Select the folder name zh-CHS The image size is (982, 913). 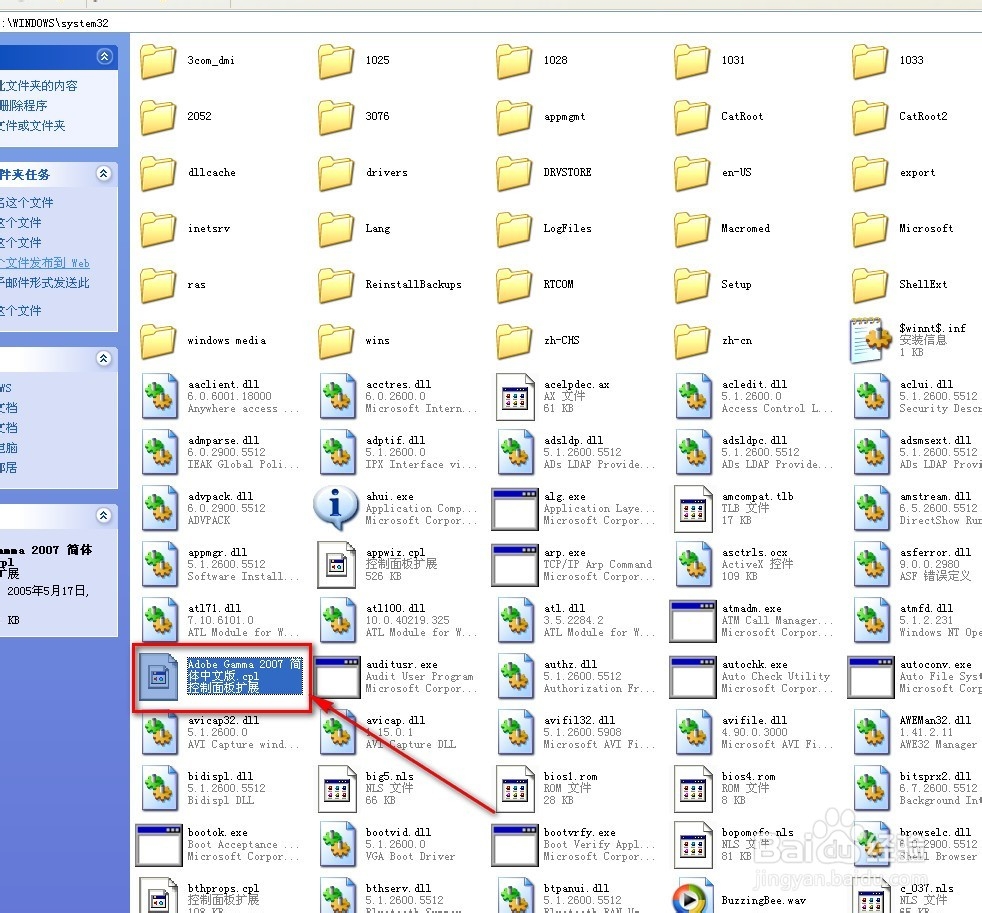561,341
